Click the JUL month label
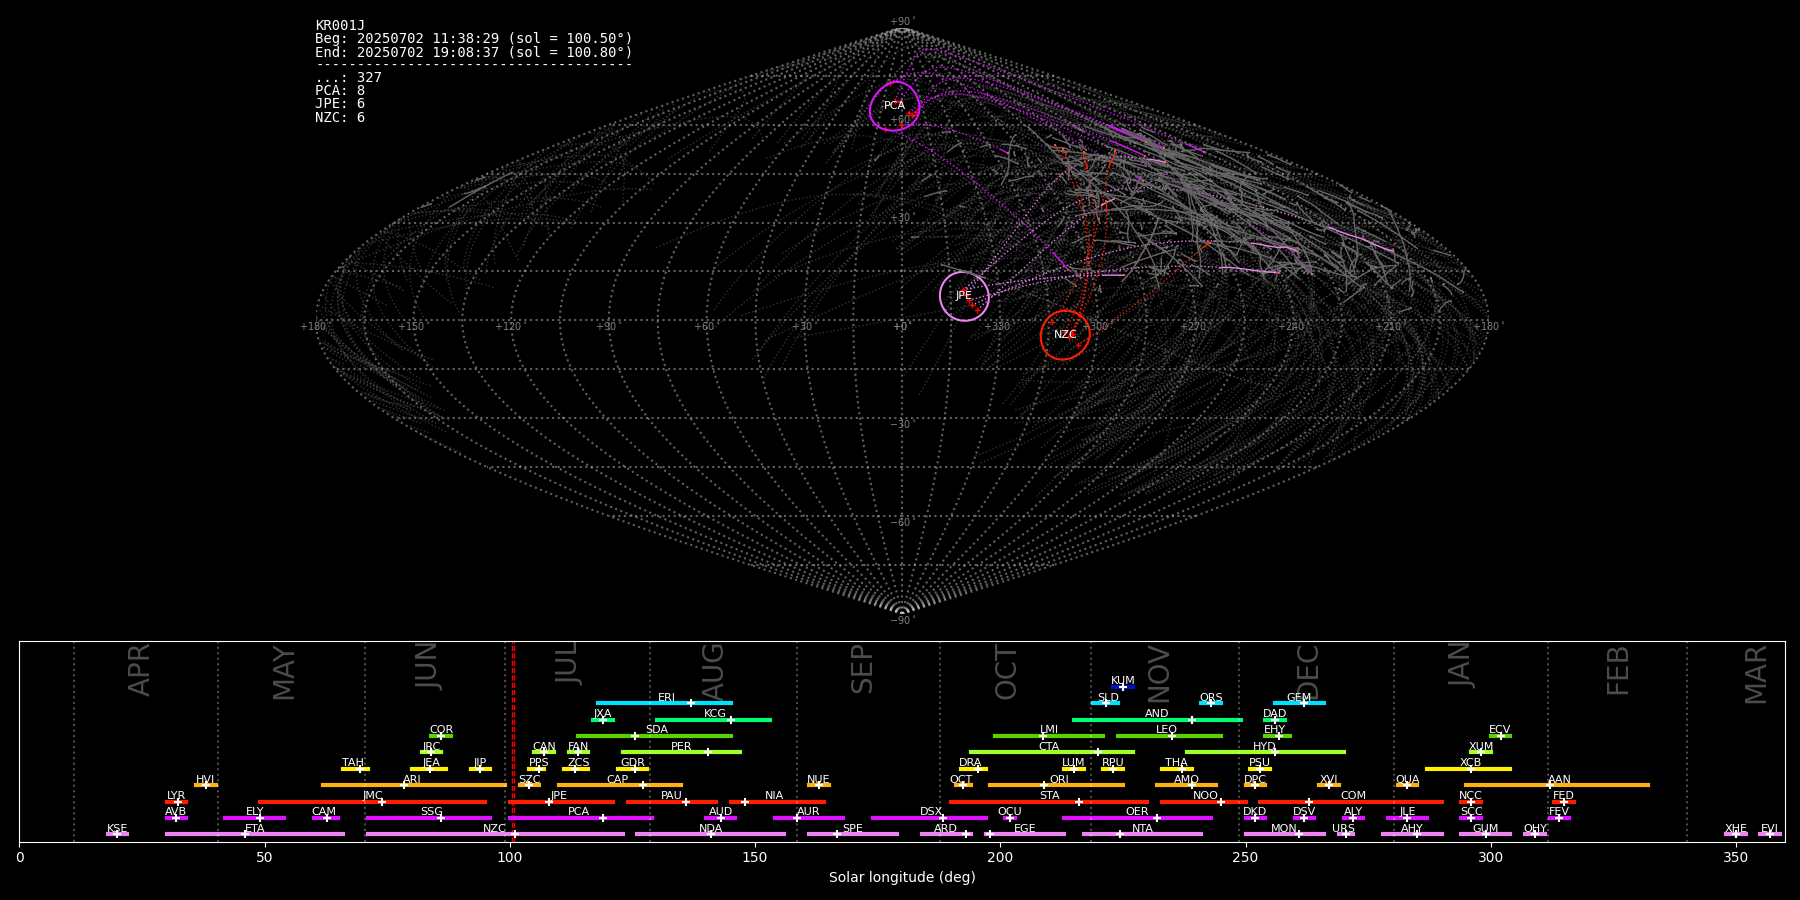Screen dimensions: 1800x900 tap(567, 663)
